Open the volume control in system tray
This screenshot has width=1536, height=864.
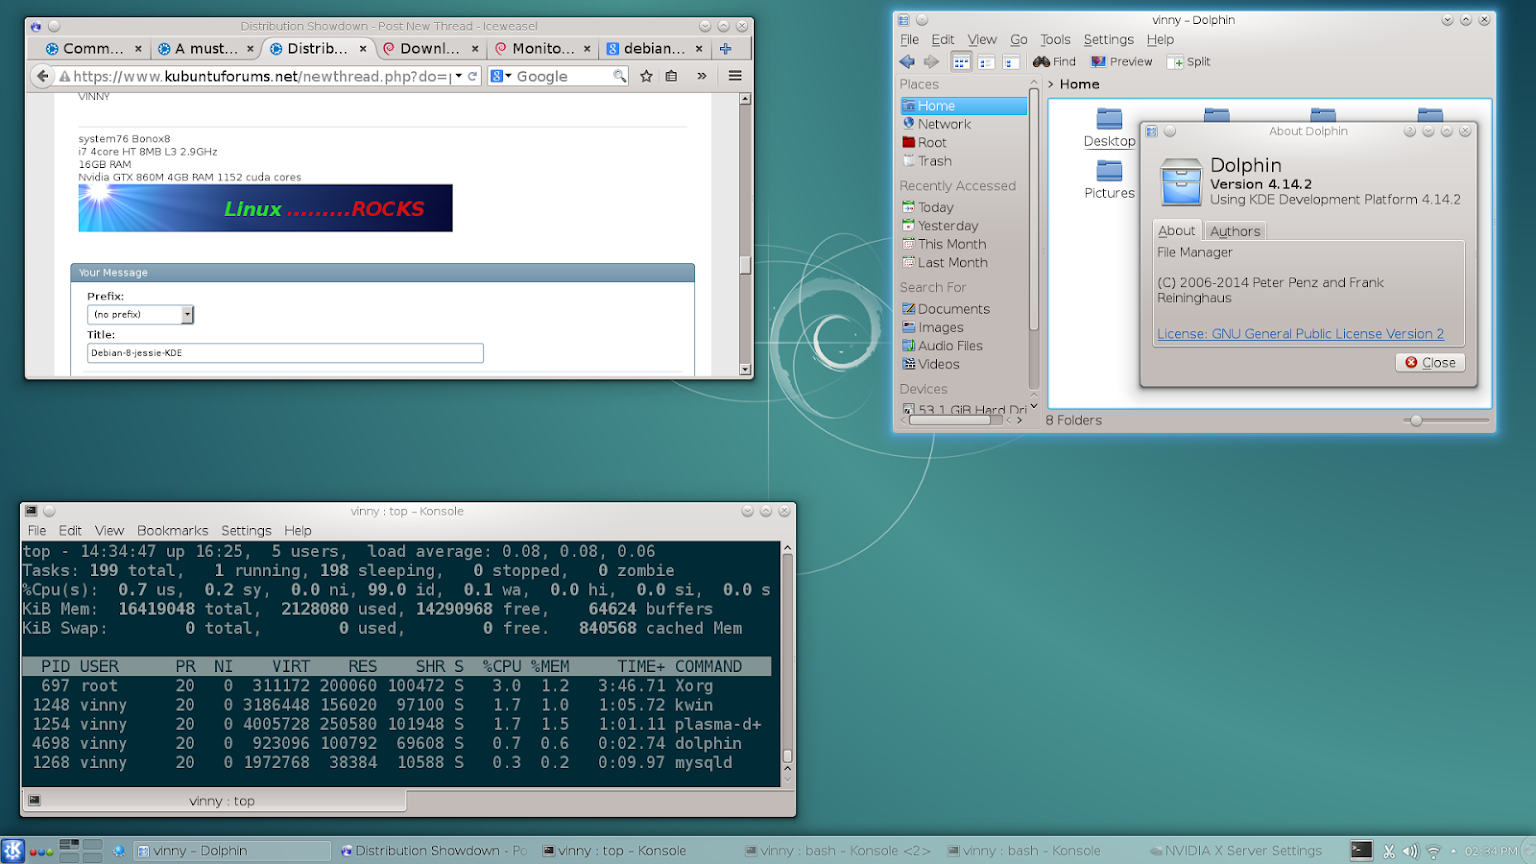click(x=1410, y=852)
